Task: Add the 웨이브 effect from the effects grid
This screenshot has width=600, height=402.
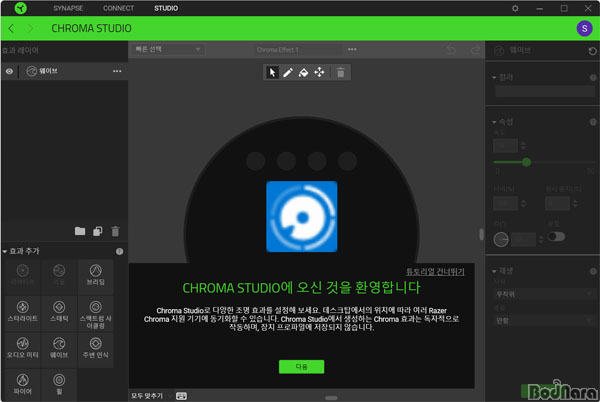Action: (59, 348)
